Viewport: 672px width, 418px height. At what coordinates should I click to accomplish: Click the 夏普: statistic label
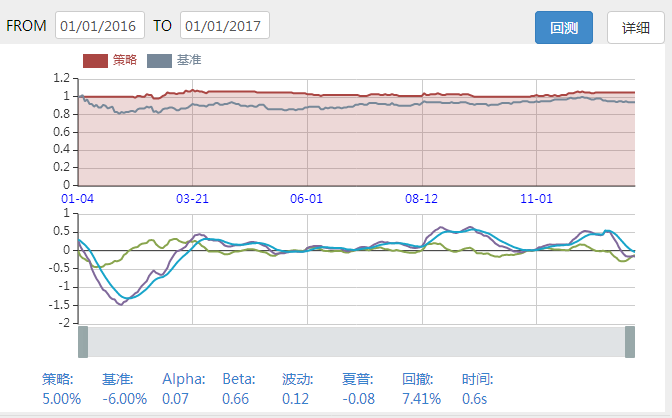pos(358,379)
